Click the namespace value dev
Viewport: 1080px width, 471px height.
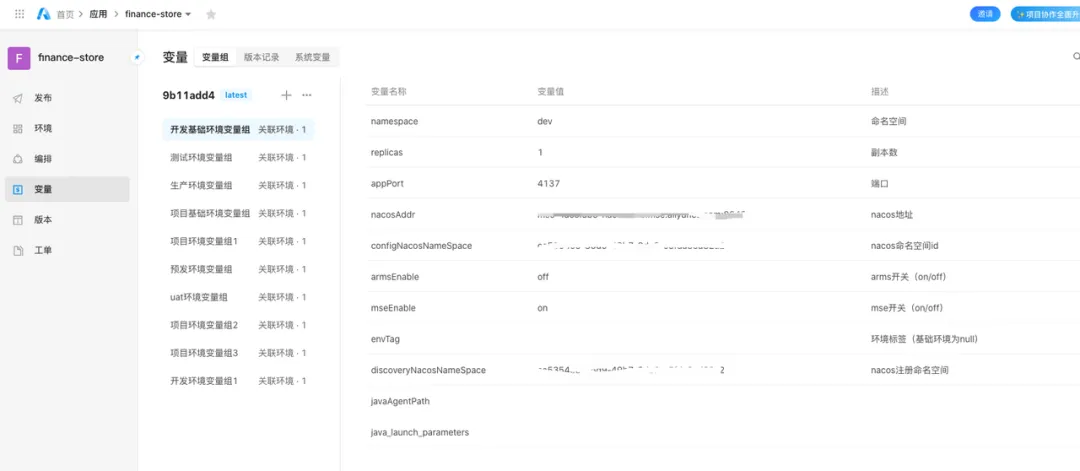tap(544, 121)
